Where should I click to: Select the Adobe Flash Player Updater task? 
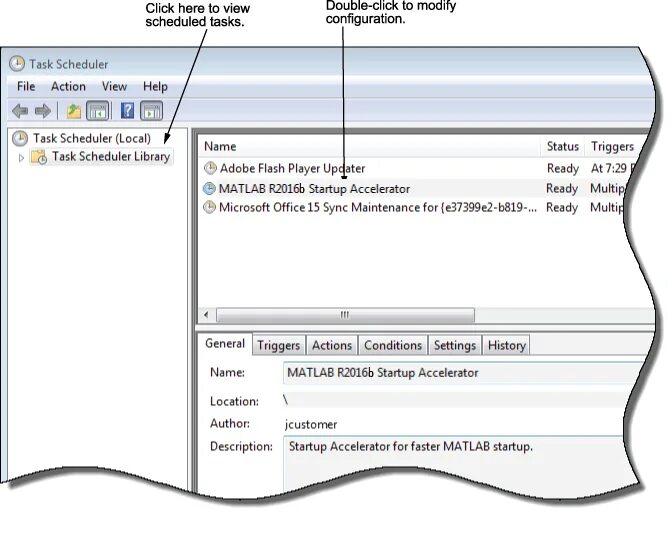(x=292, y=168)
